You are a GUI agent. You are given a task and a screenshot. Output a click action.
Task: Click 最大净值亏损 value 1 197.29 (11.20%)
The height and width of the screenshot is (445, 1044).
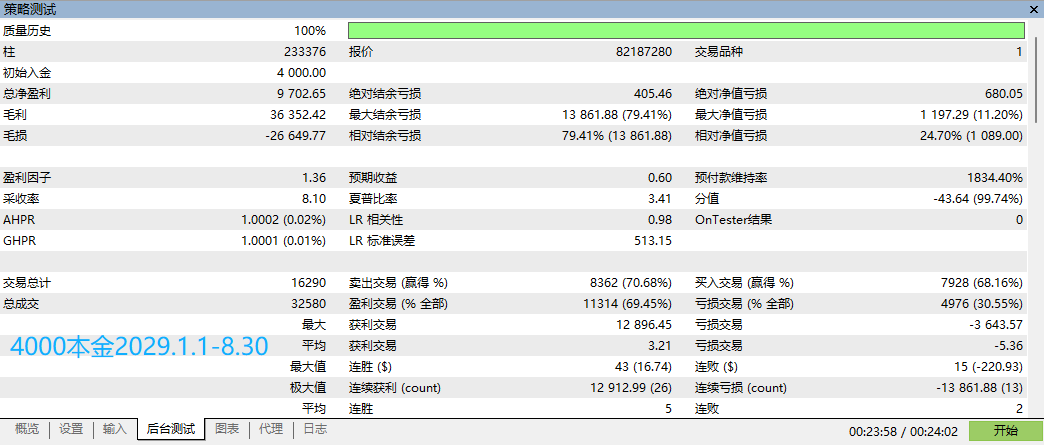(971, 115)
